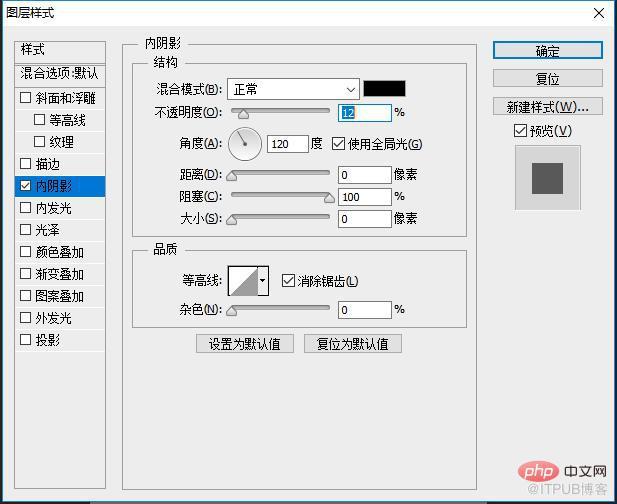
Task: Open the black shadow color swatch
Action: 384,89
